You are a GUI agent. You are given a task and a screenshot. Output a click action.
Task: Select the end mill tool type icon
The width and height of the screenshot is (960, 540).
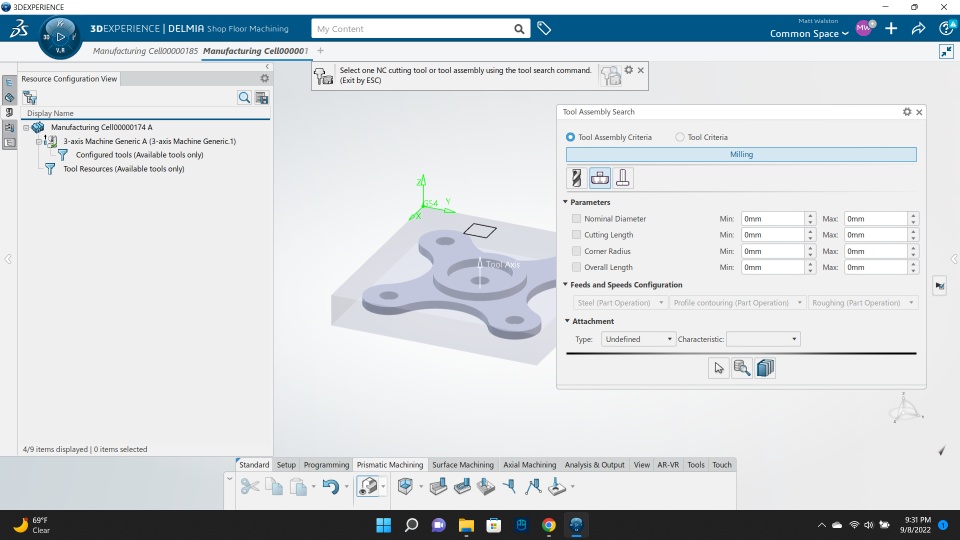(x=576, y=178)
